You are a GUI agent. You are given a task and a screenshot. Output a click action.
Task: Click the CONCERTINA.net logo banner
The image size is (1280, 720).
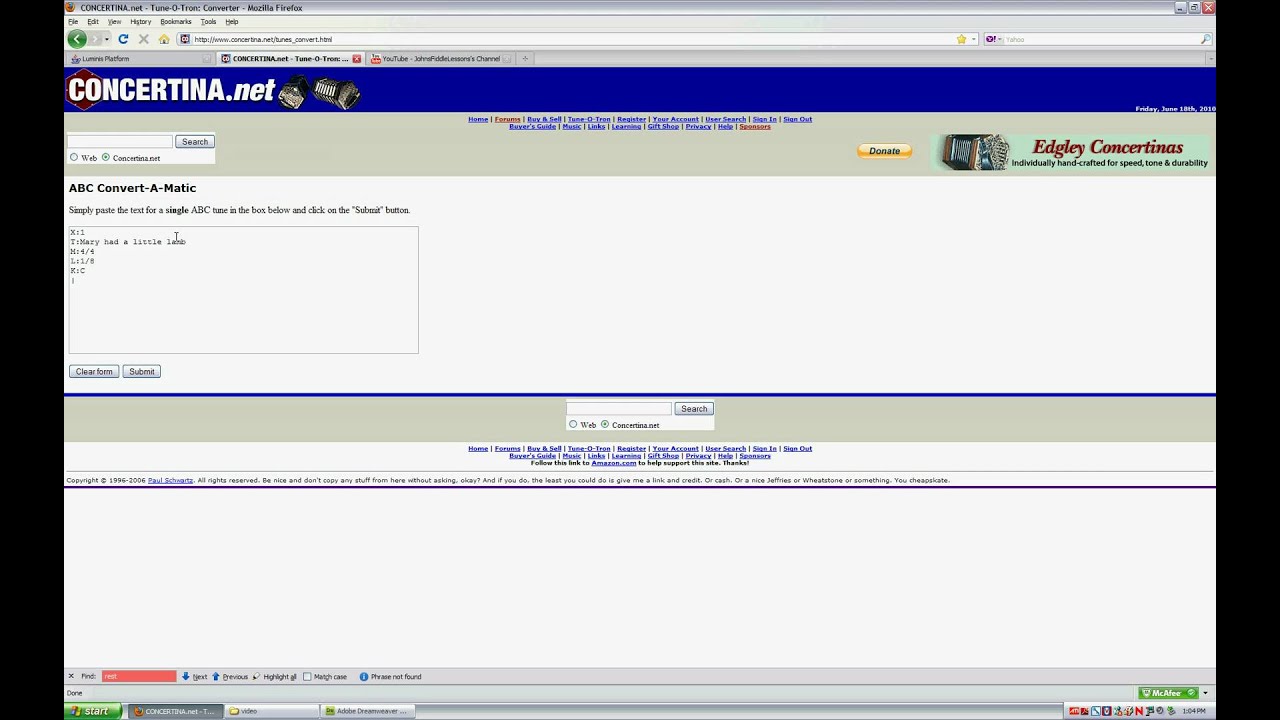(x=213, y=91)
